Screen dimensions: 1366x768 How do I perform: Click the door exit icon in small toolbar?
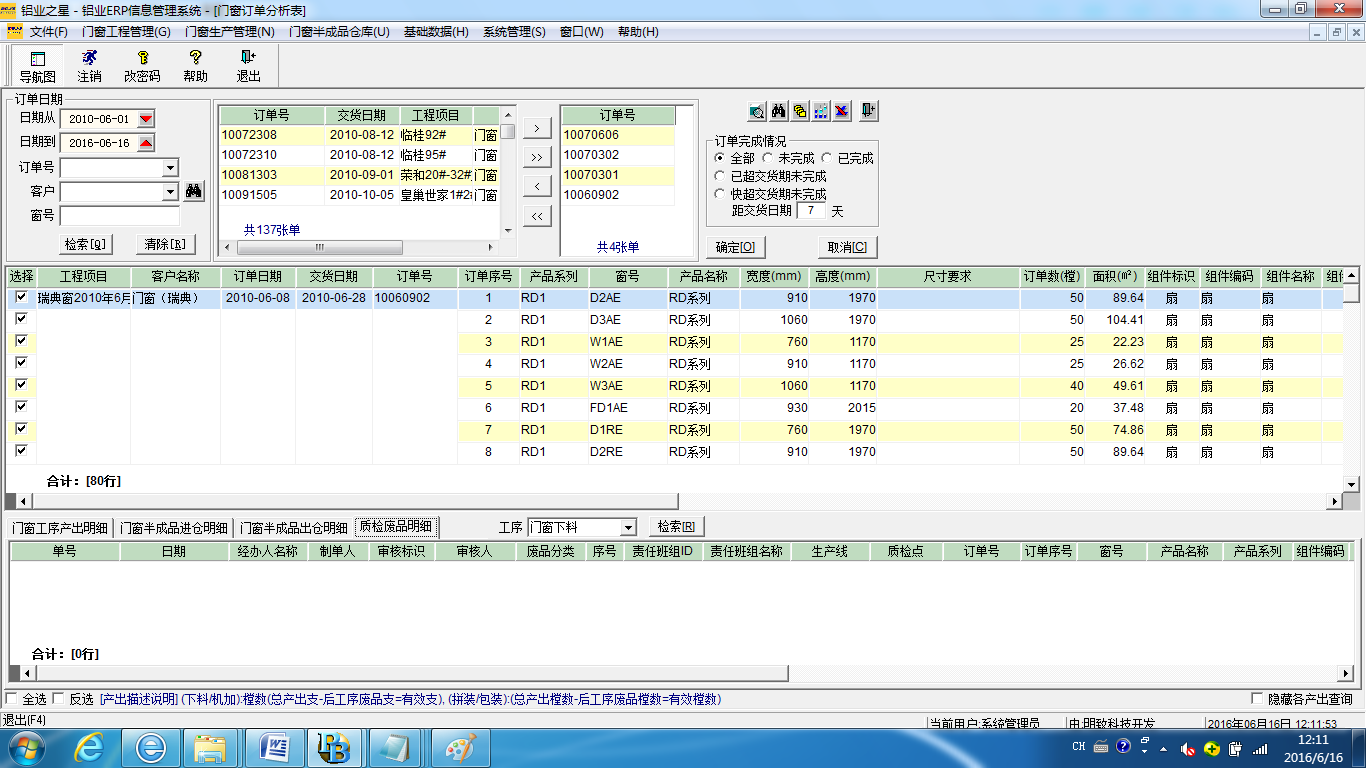click(x=869, y=111)
